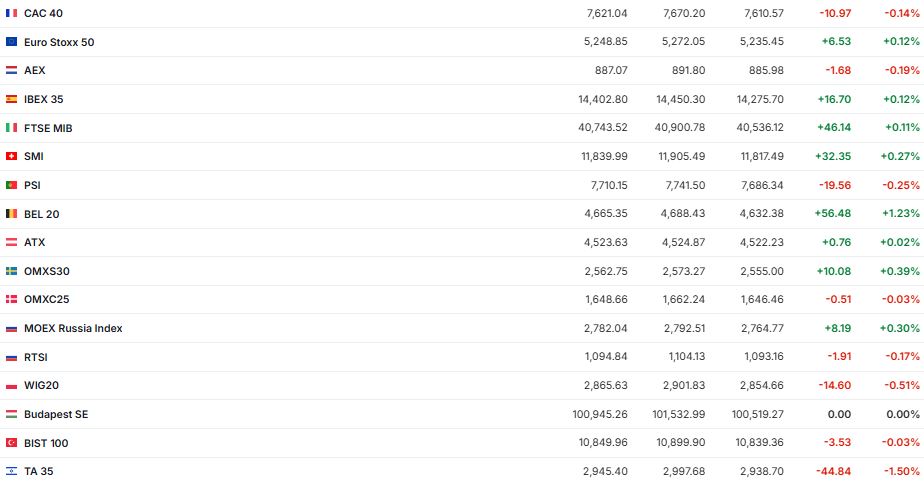Viewport: 924px width, 484px height.
Task: Click the EU flag icon beside Euro Stoxx 50
Action: 11,42
